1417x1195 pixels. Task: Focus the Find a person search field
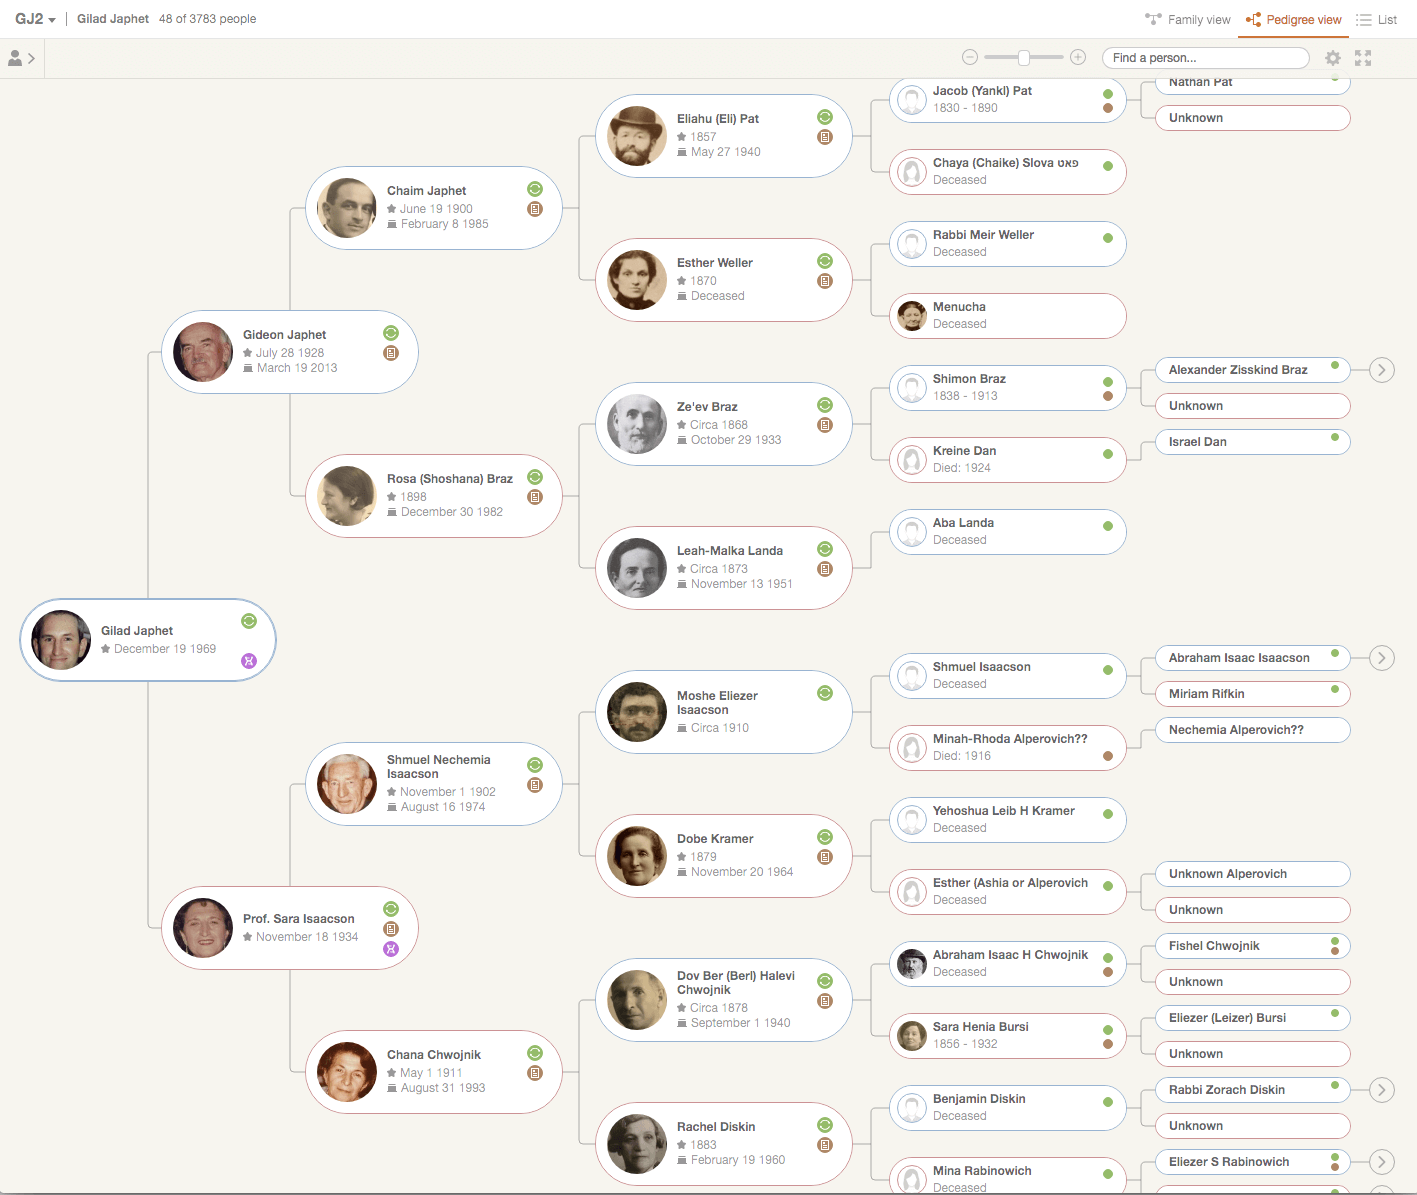tap(1205, 58)
